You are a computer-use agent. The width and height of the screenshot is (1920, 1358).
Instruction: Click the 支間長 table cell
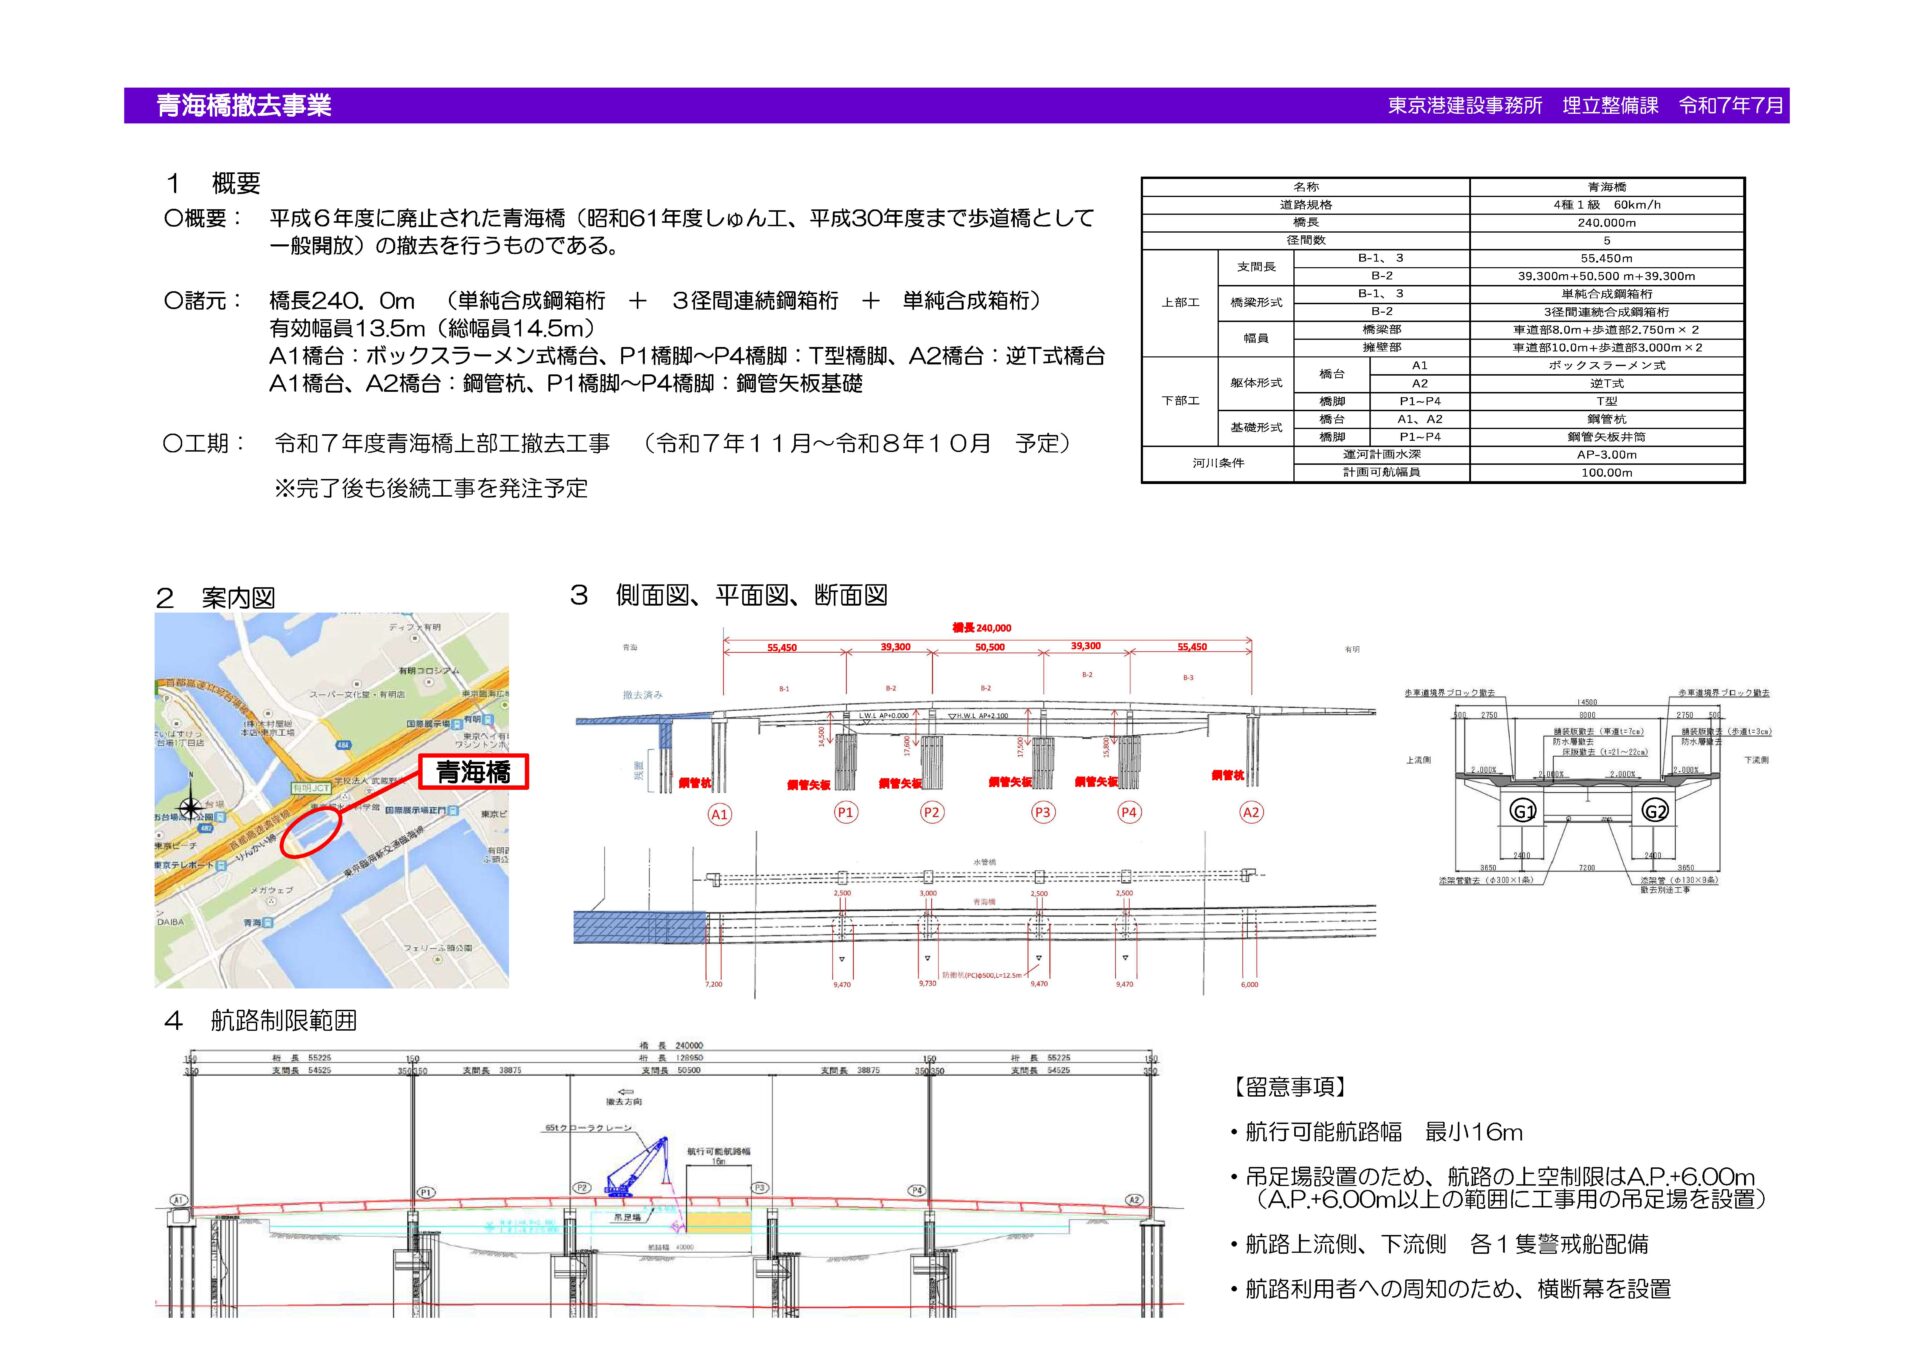click(1256, 267)
